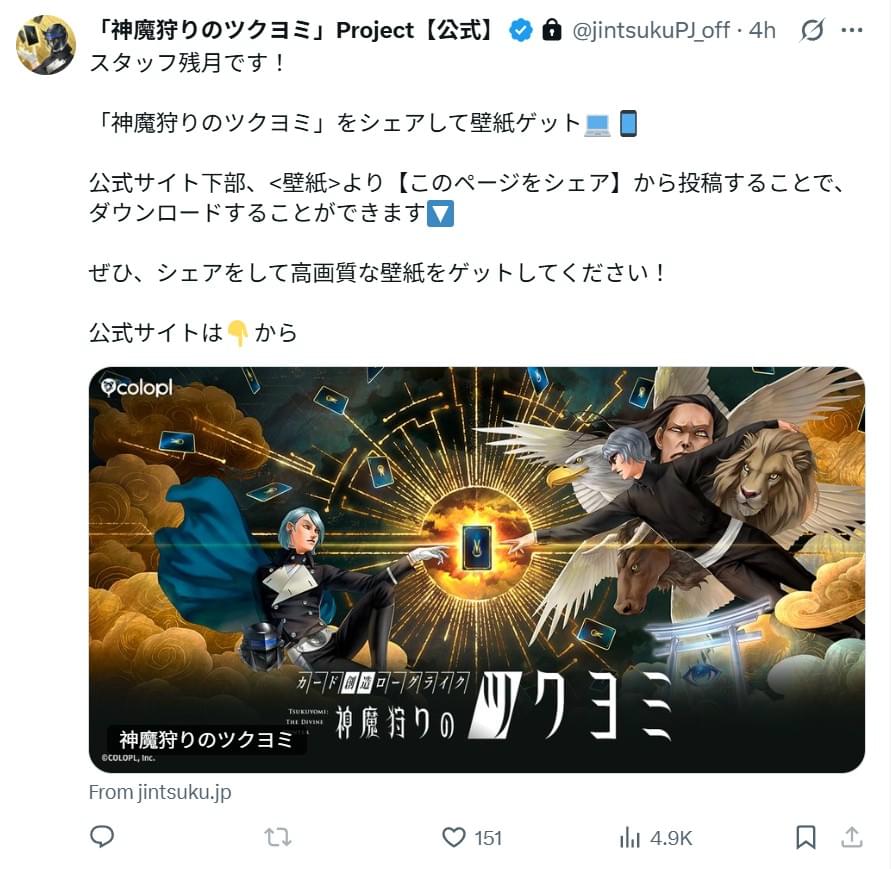
Task: Open the three-dot more options menu
Action: (852, 30)
